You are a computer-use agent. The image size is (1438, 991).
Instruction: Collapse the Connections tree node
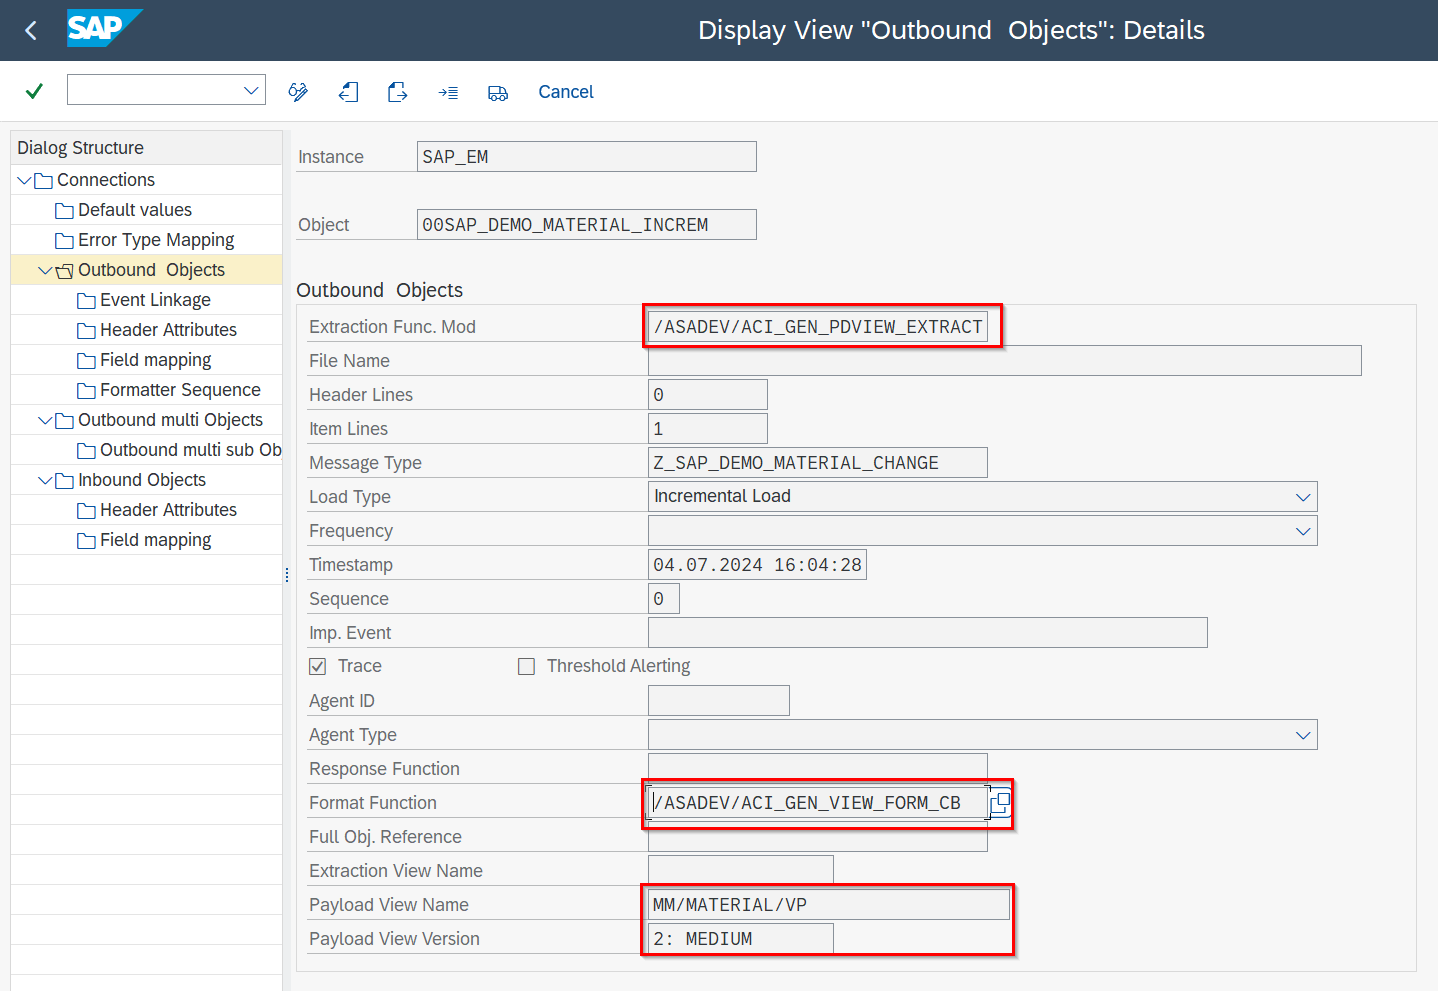point(24,180)
